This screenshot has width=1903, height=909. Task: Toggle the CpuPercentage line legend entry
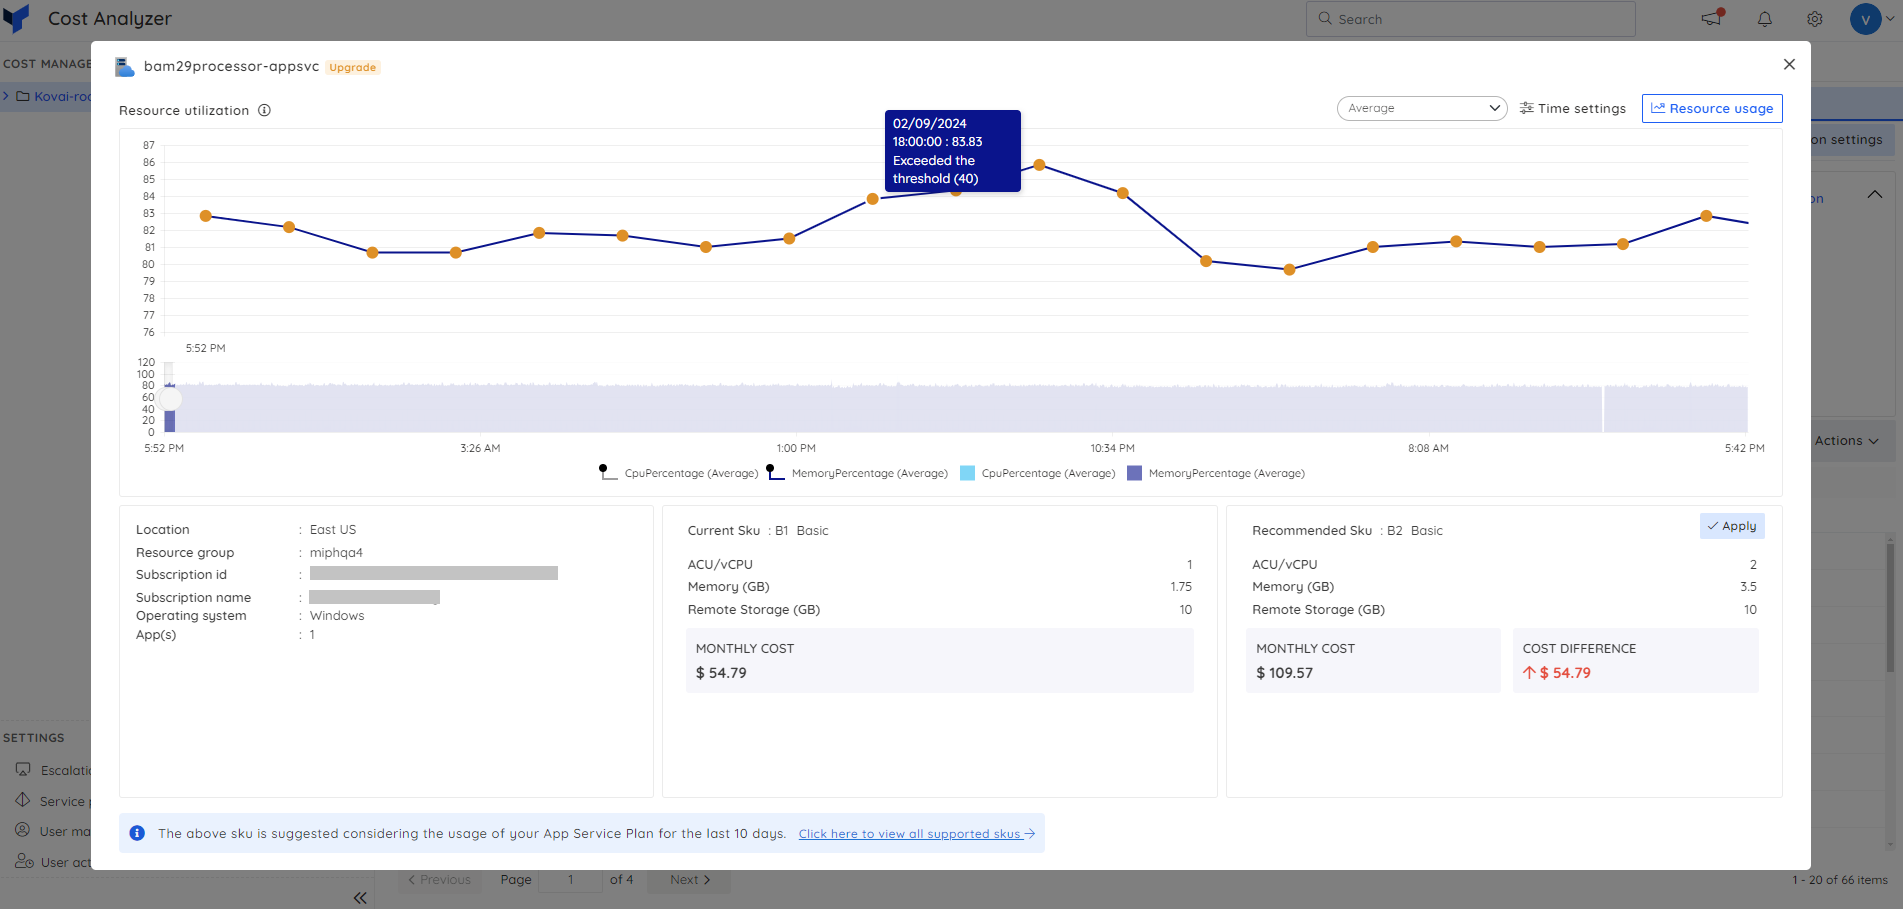[679, 473]
